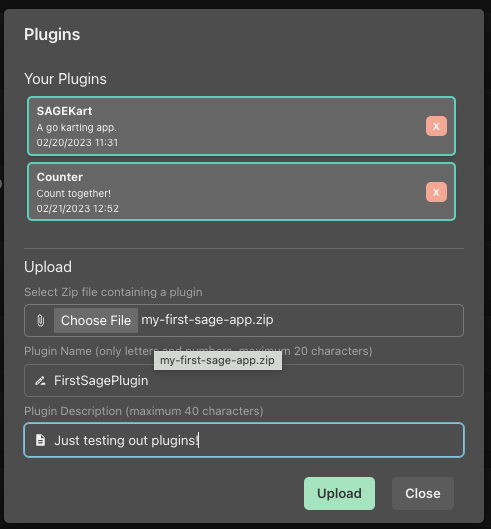
Task: Click the pencil edit icon beside plugin name
Action: tap(40, 381)
